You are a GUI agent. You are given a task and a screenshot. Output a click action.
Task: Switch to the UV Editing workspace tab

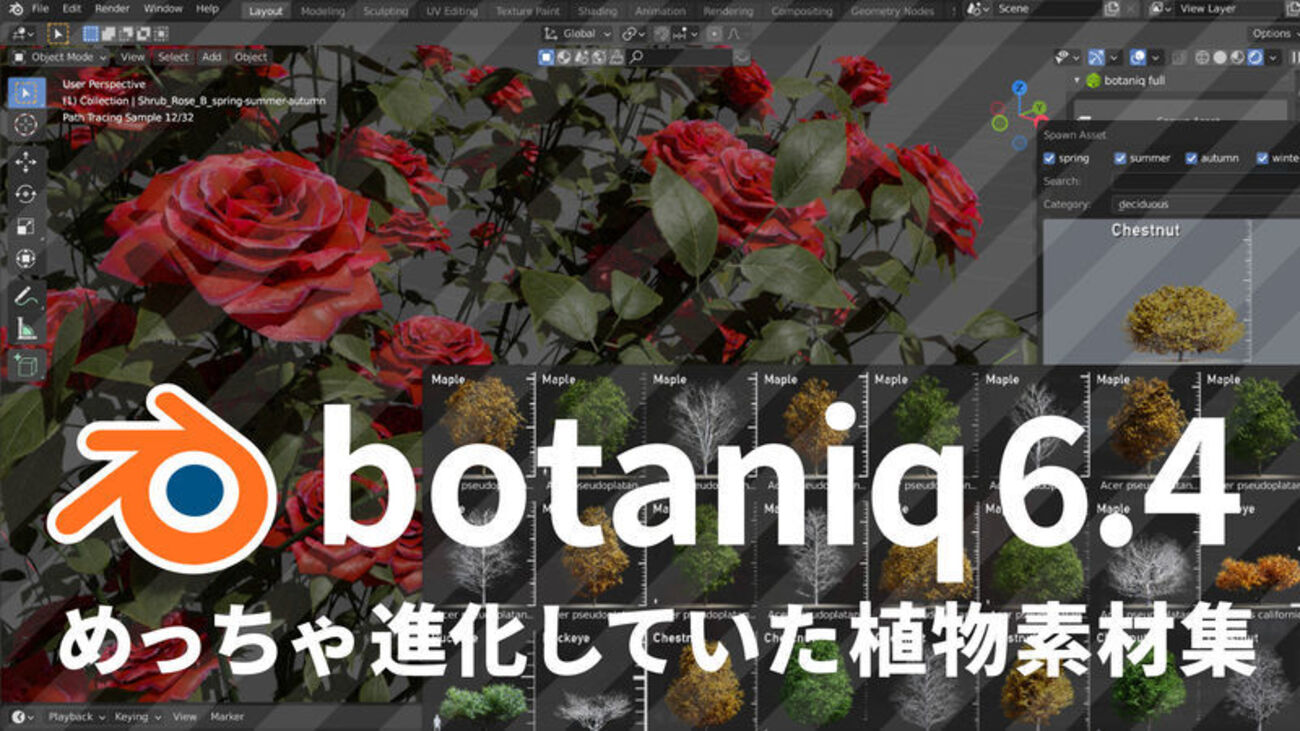tap(453, 11)
